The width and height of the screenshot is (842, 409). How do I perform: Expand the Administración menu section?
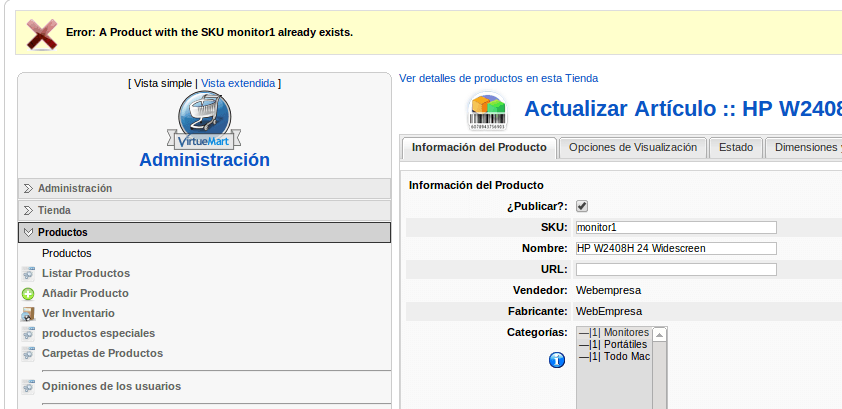(x=204, y=188)
